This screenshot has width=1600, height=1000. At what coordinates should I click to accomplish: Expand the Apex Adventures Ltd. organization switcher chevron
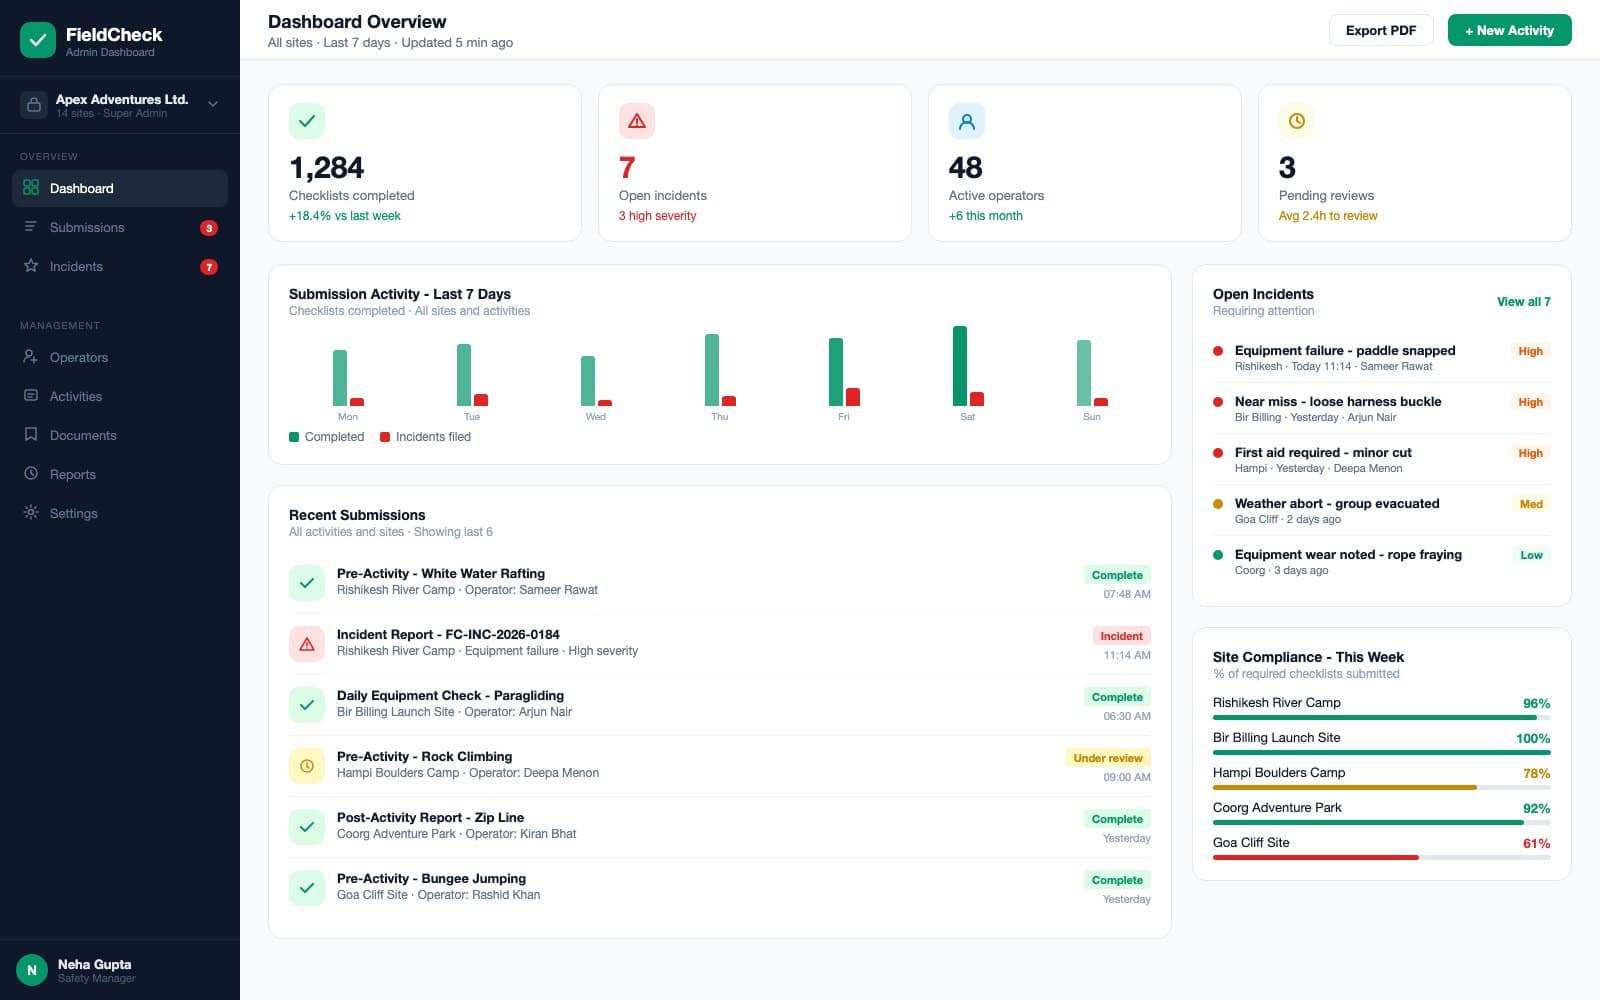213,104
